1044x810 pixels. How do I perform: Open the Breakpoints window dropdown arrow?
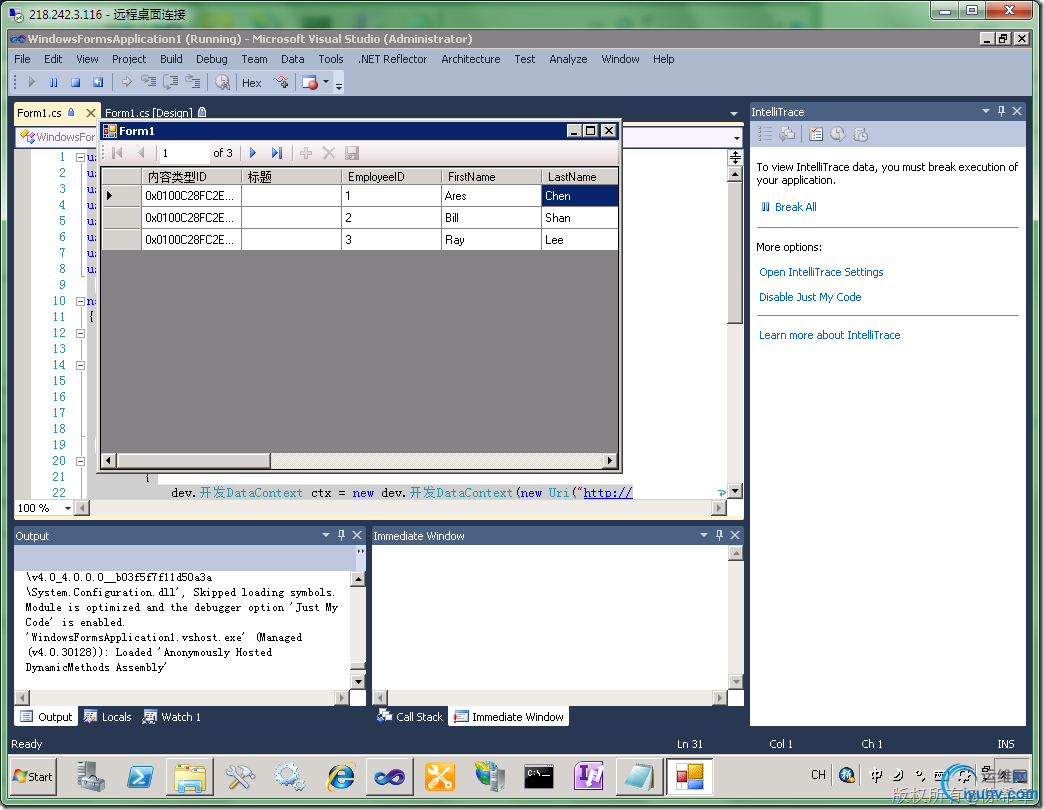coord(326,82)
